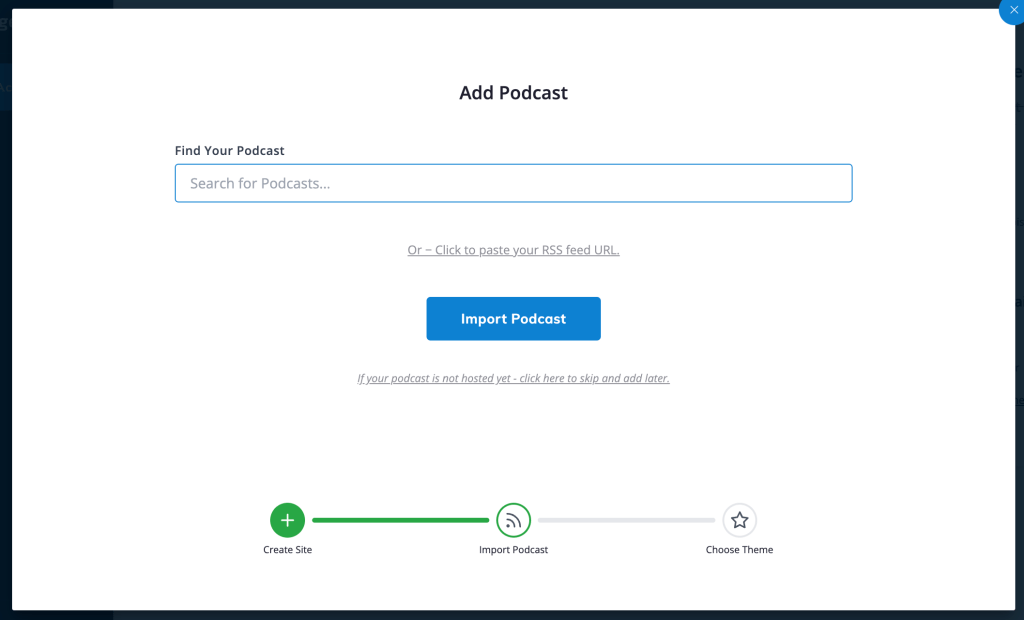Click the Create Site step label
This screenshot has height=620, width=1024.
(287, 549)
